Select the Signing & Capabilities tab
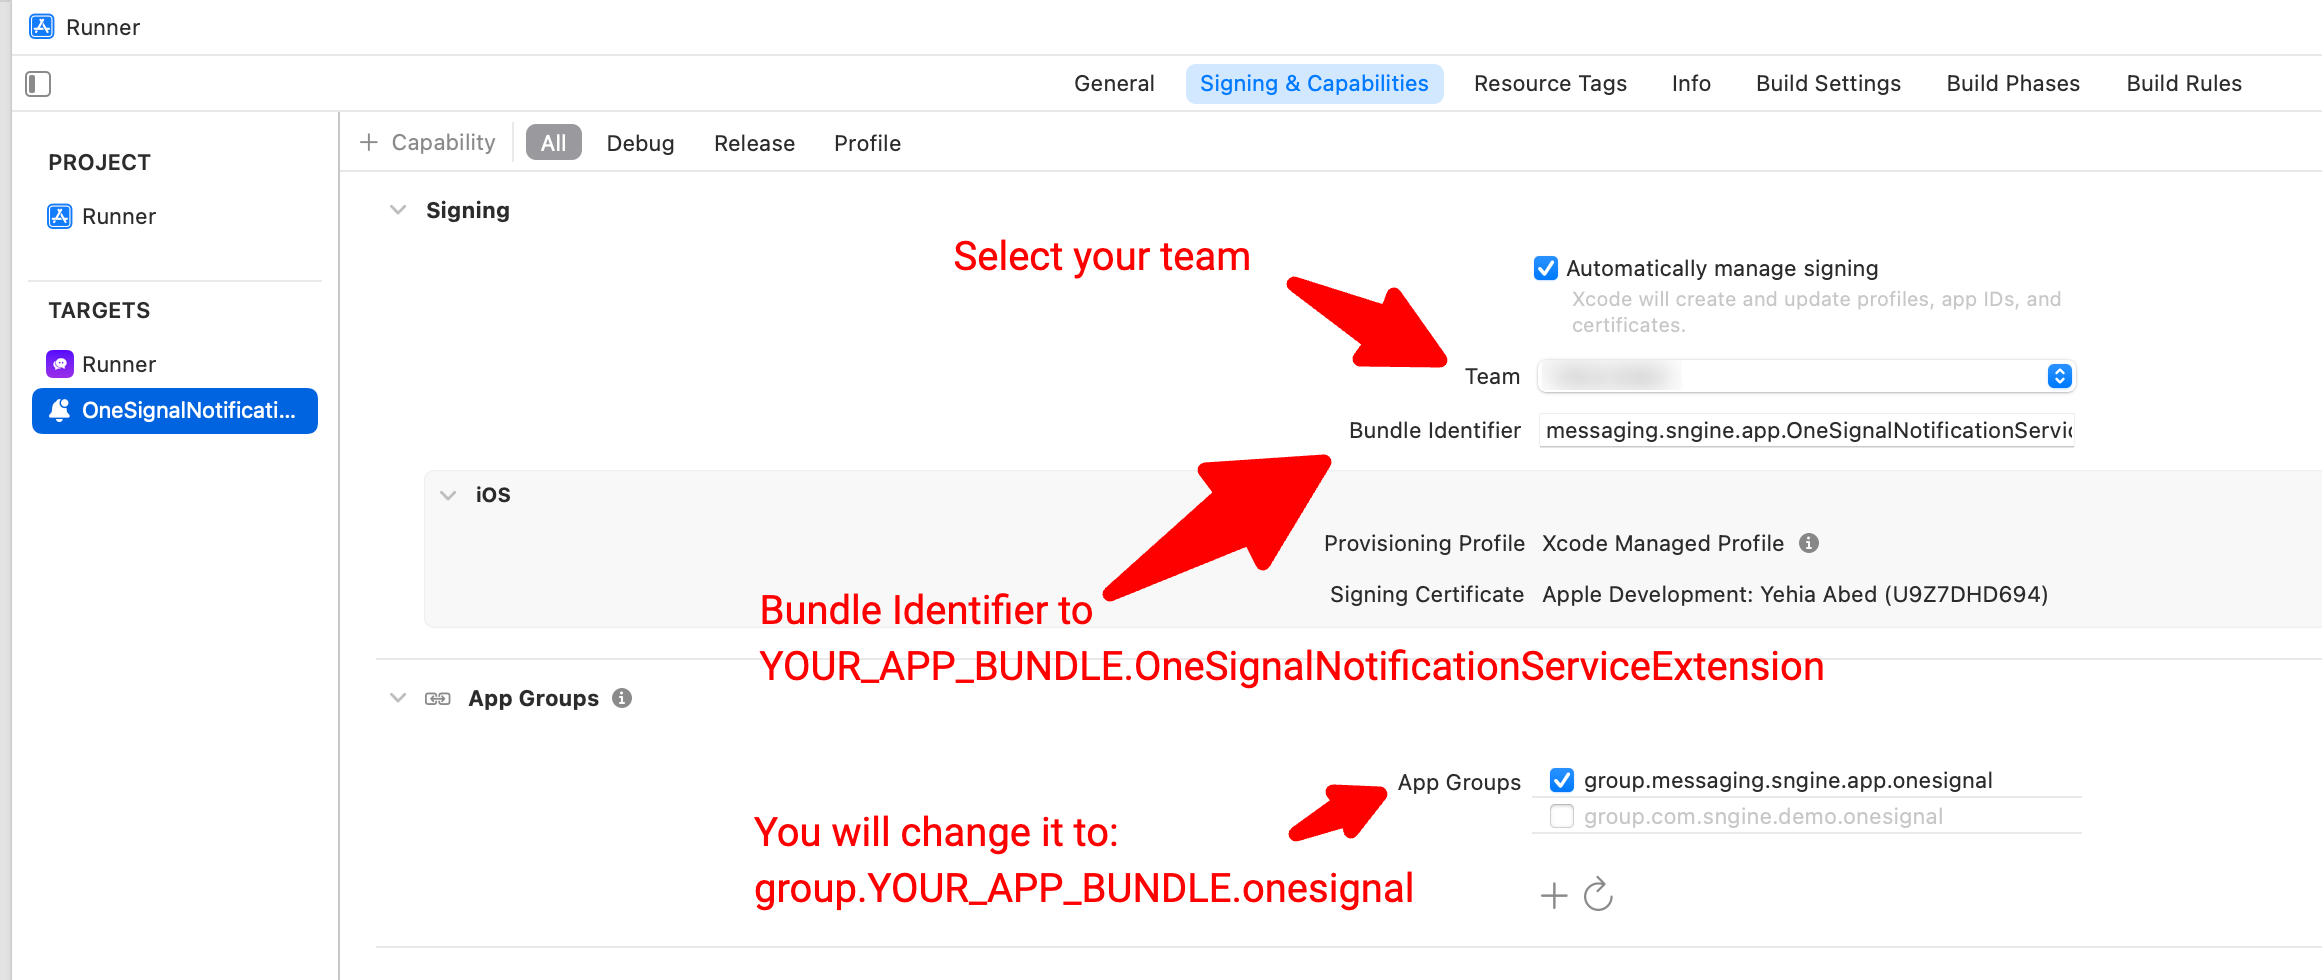This screenshot has width=2322, height=980. [1314, 84]
